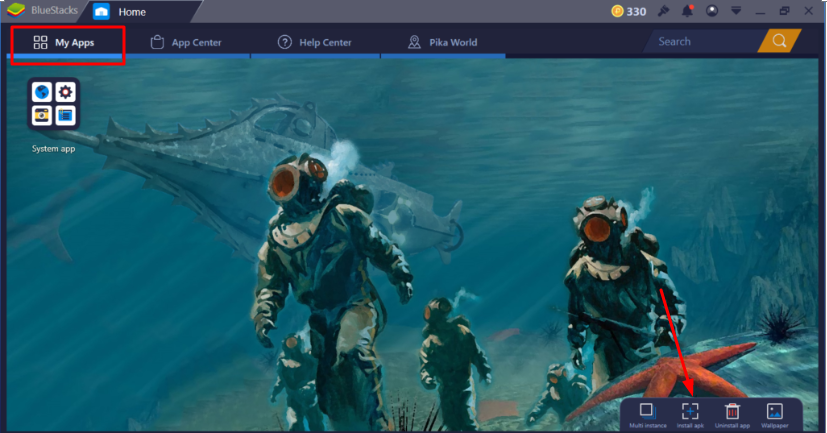
Task: Open the My Apps tab
Action: click(64, 42)
